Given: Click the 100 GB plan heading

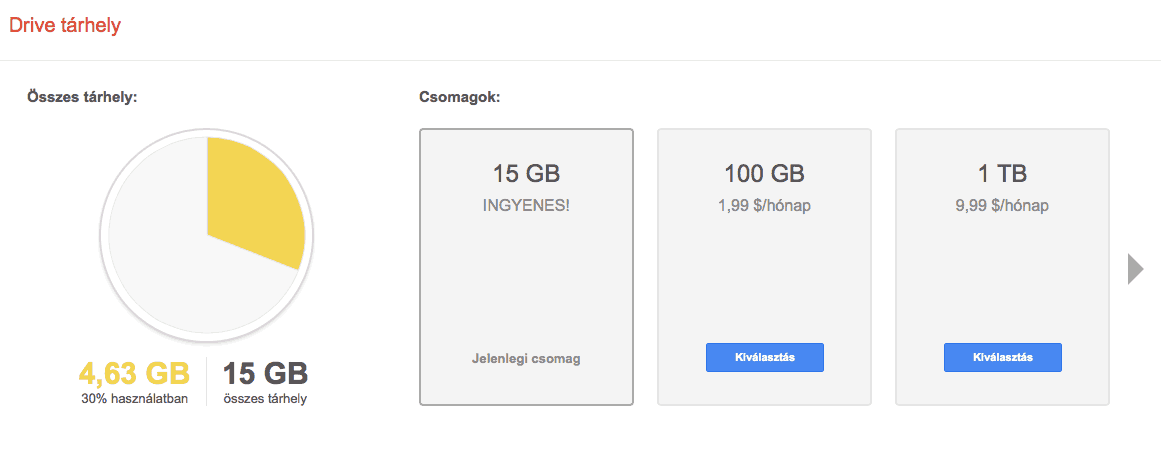Looking at the screenshot, I should coord(764,174).
